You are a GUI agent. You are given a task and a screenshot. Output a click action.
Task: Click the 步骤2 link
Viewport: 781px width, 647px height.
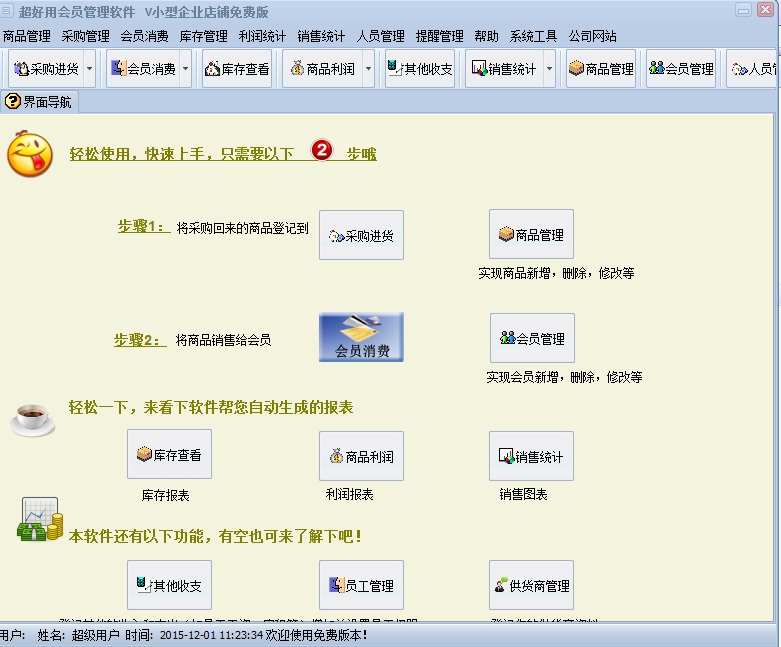tap(139, 340)
